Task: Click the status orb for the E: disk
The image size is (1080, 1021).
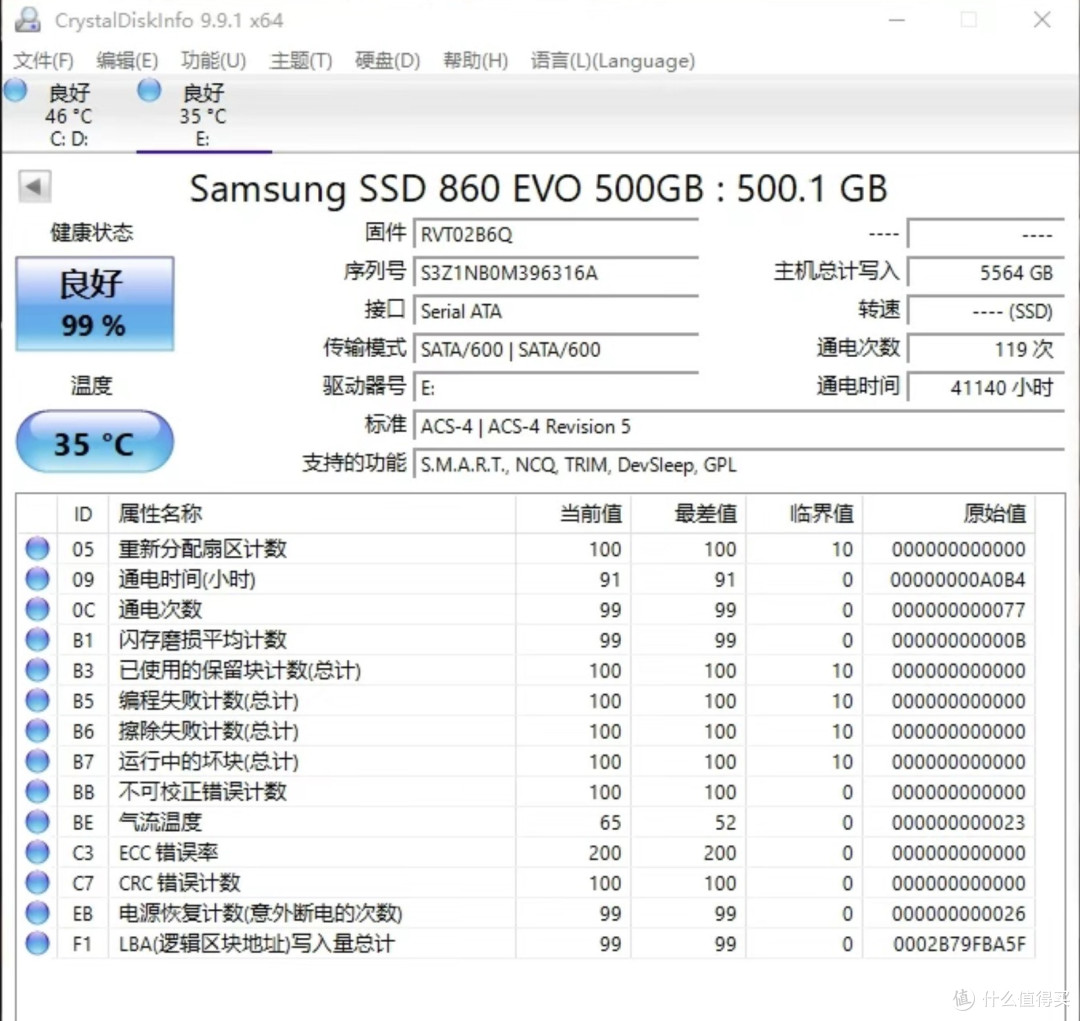Action: (x=149, y=90)
